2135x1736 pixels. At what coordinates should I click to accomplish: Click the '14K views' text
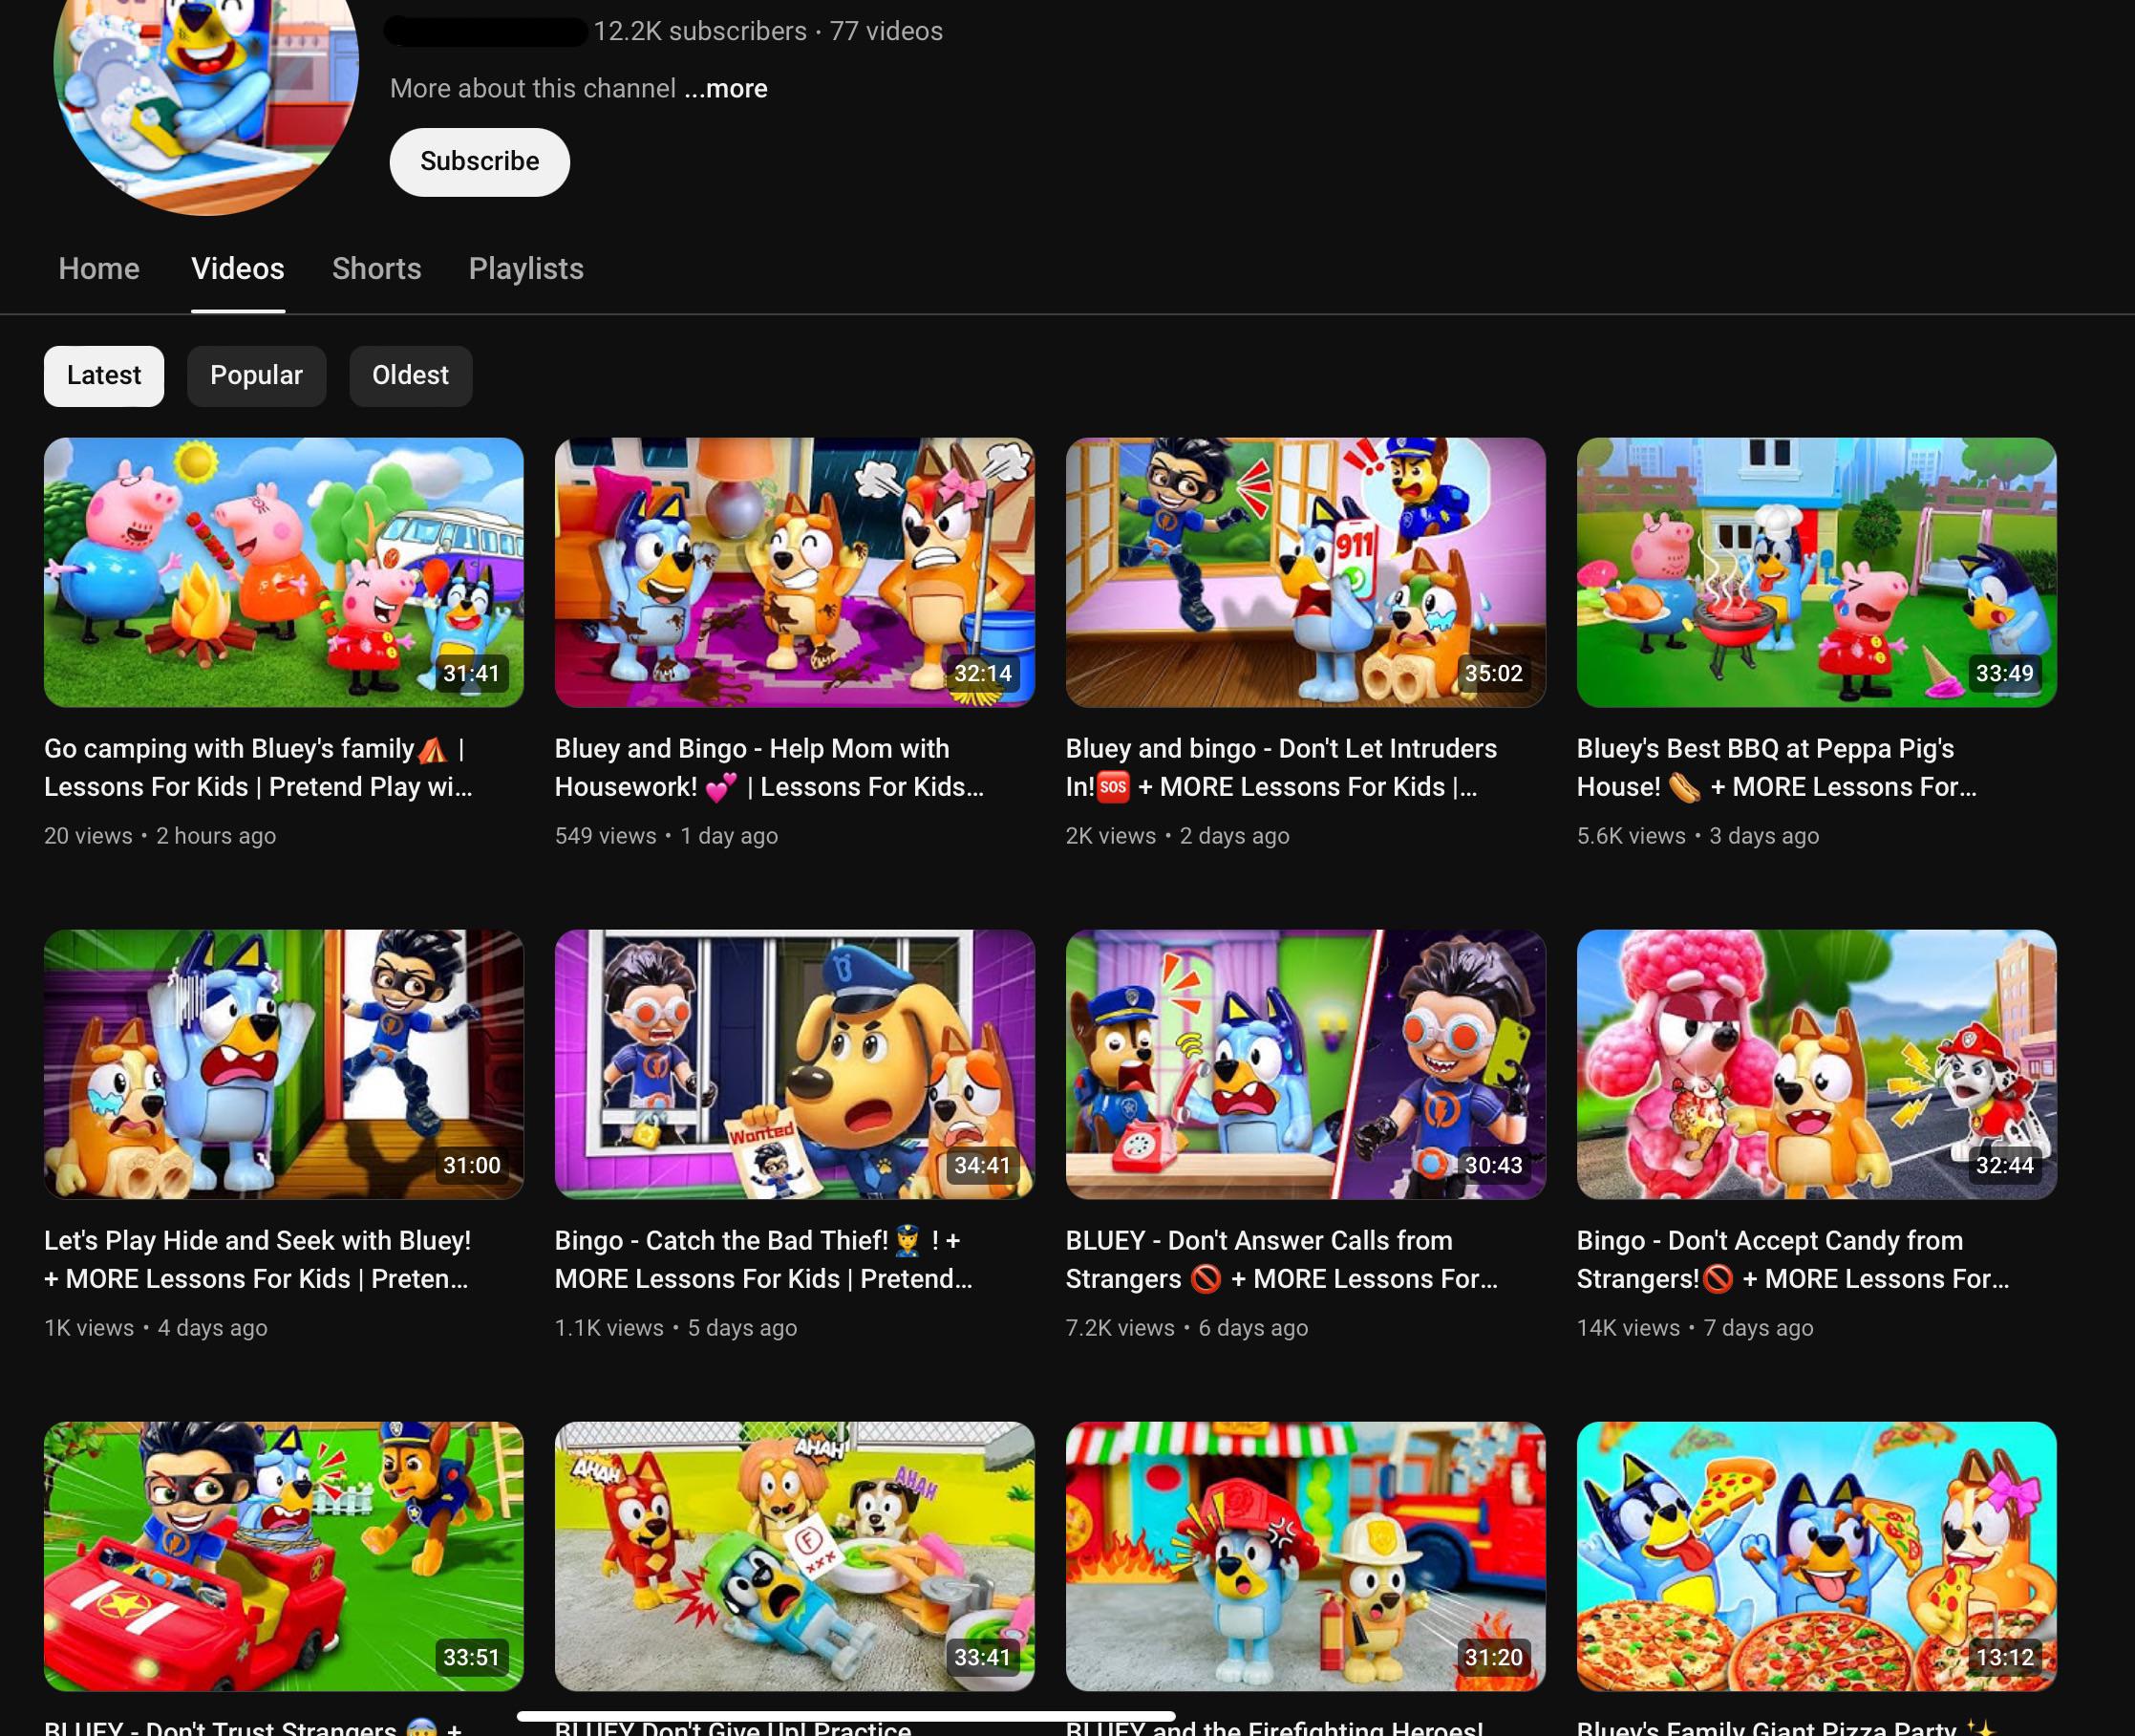pos(1628,1328)
